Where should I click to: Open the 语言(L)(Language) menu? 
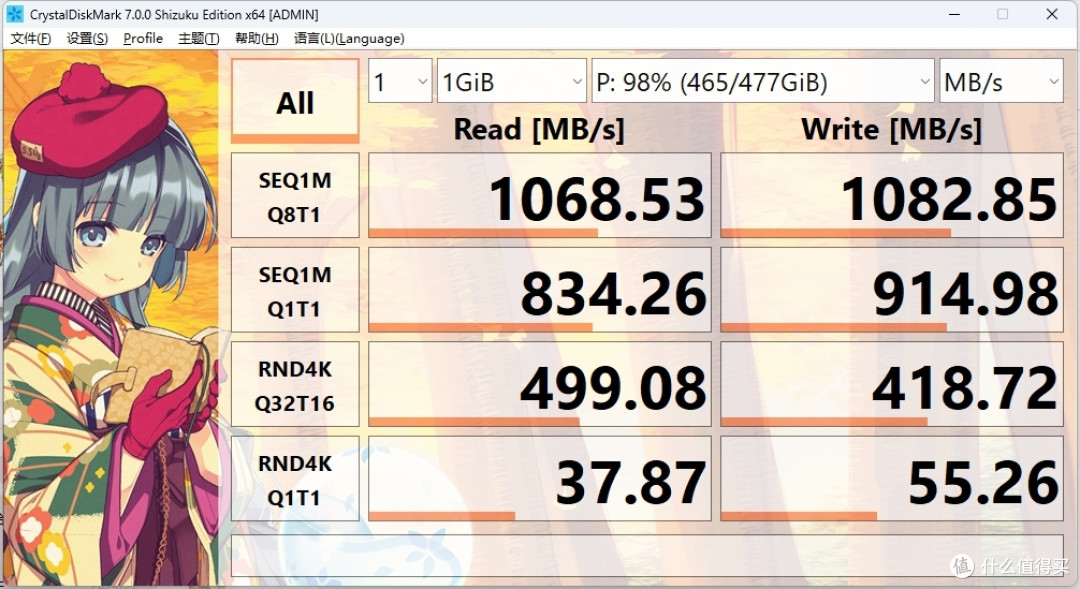[x=349, y=39]
